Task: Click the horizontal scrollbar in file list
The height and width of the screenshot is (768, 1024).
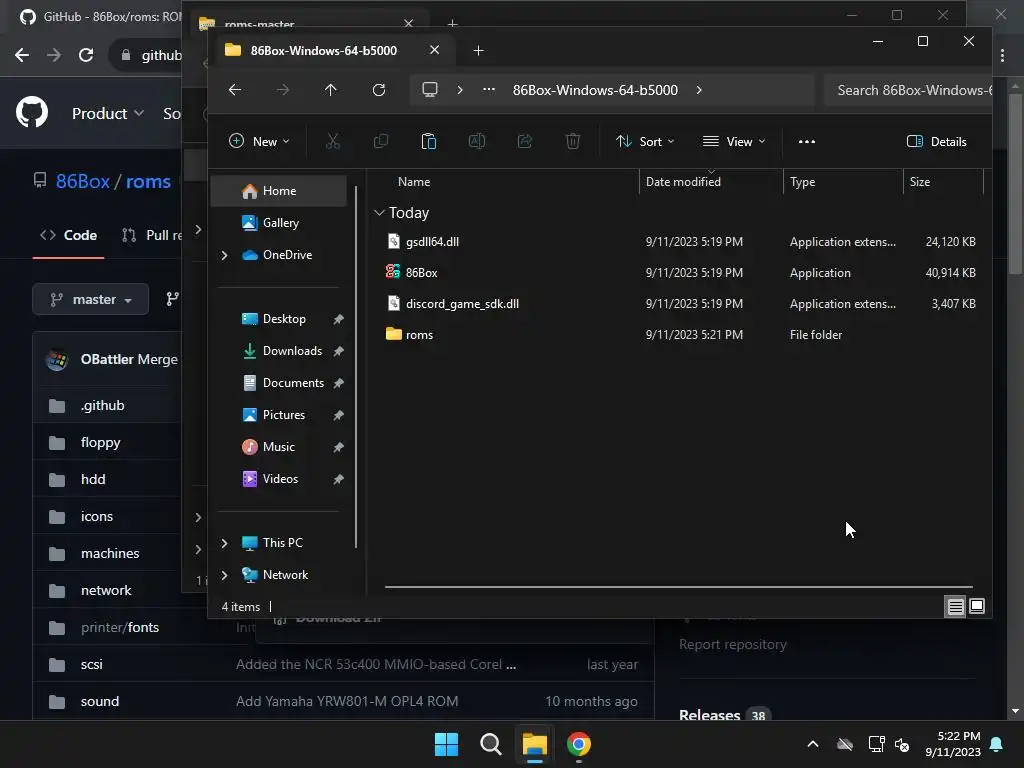Action: [x=679, y=586]
